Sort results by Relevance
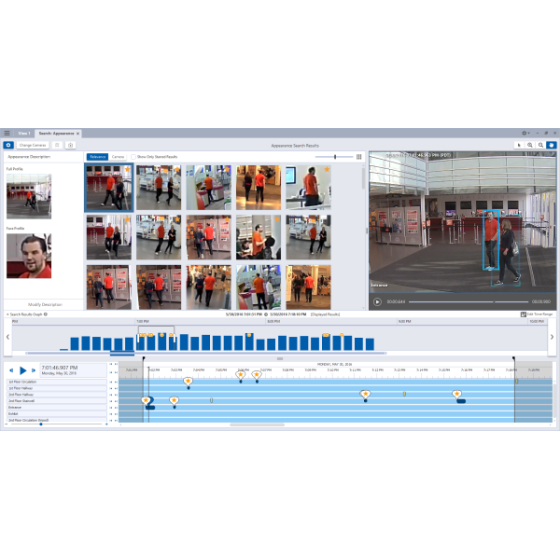This screenshot has width=560, height=560. (x=97, y=157)
